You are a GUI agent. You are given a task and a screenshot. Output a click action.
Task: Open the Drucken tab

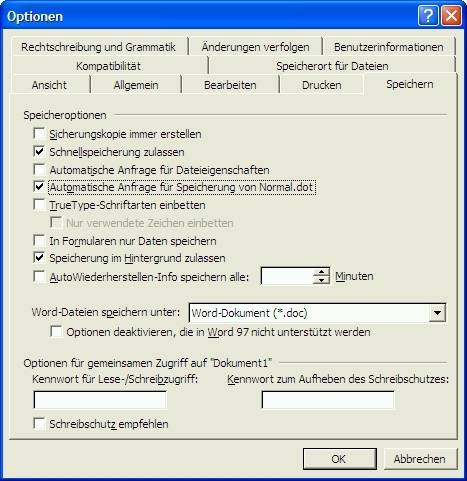coord(321,85)
